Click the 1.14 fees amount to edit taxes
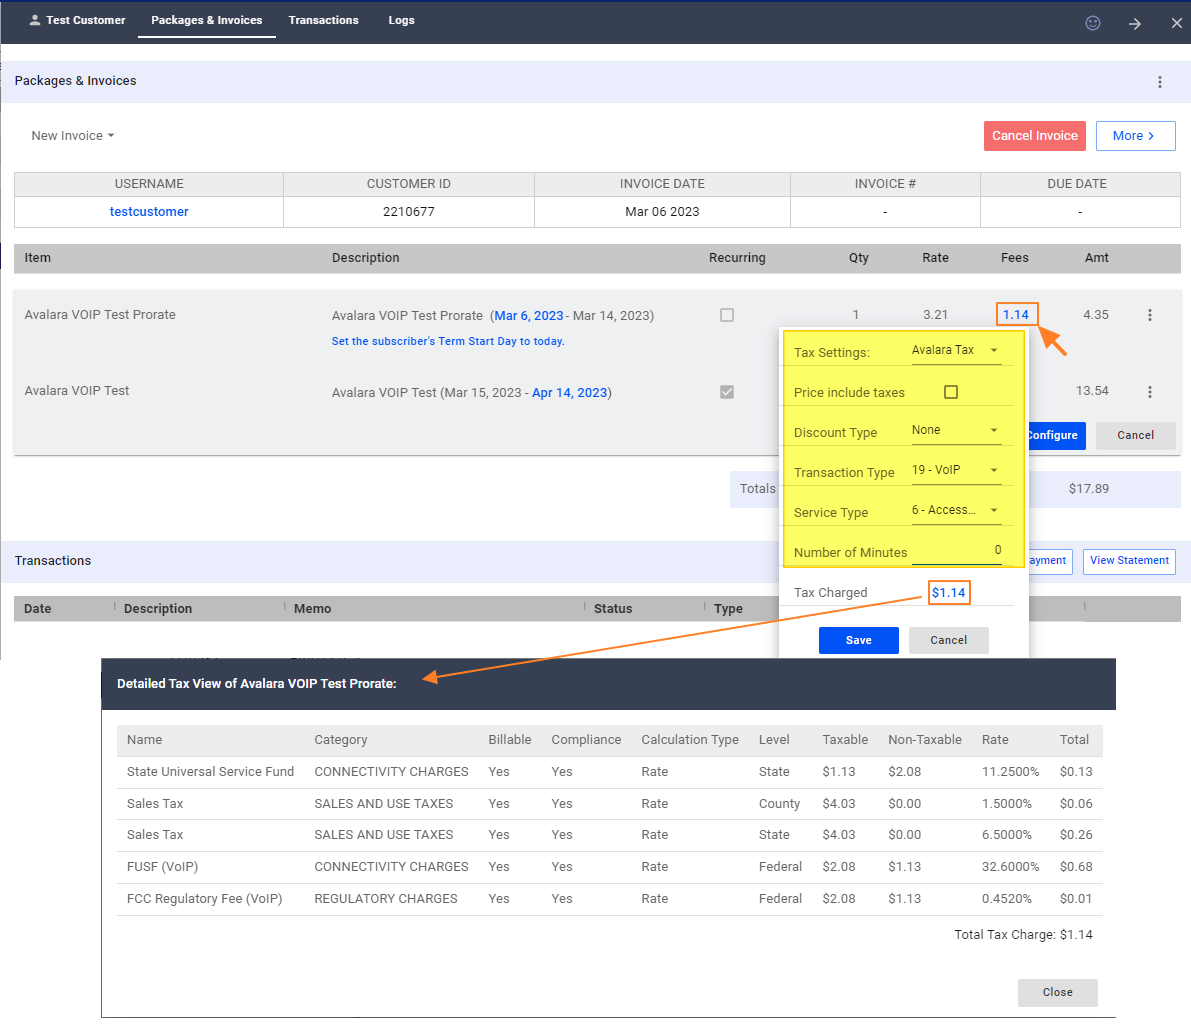Image resolution: width=1191 pixels, height=1026 pixels. [1016, 314]
